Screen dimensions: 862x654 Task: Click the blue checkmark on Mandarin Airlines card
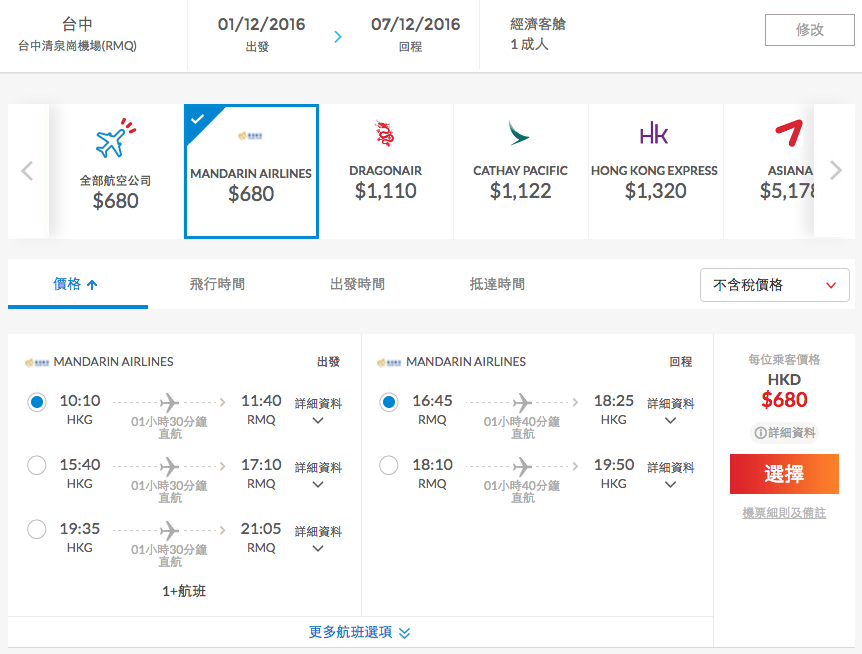198,119
